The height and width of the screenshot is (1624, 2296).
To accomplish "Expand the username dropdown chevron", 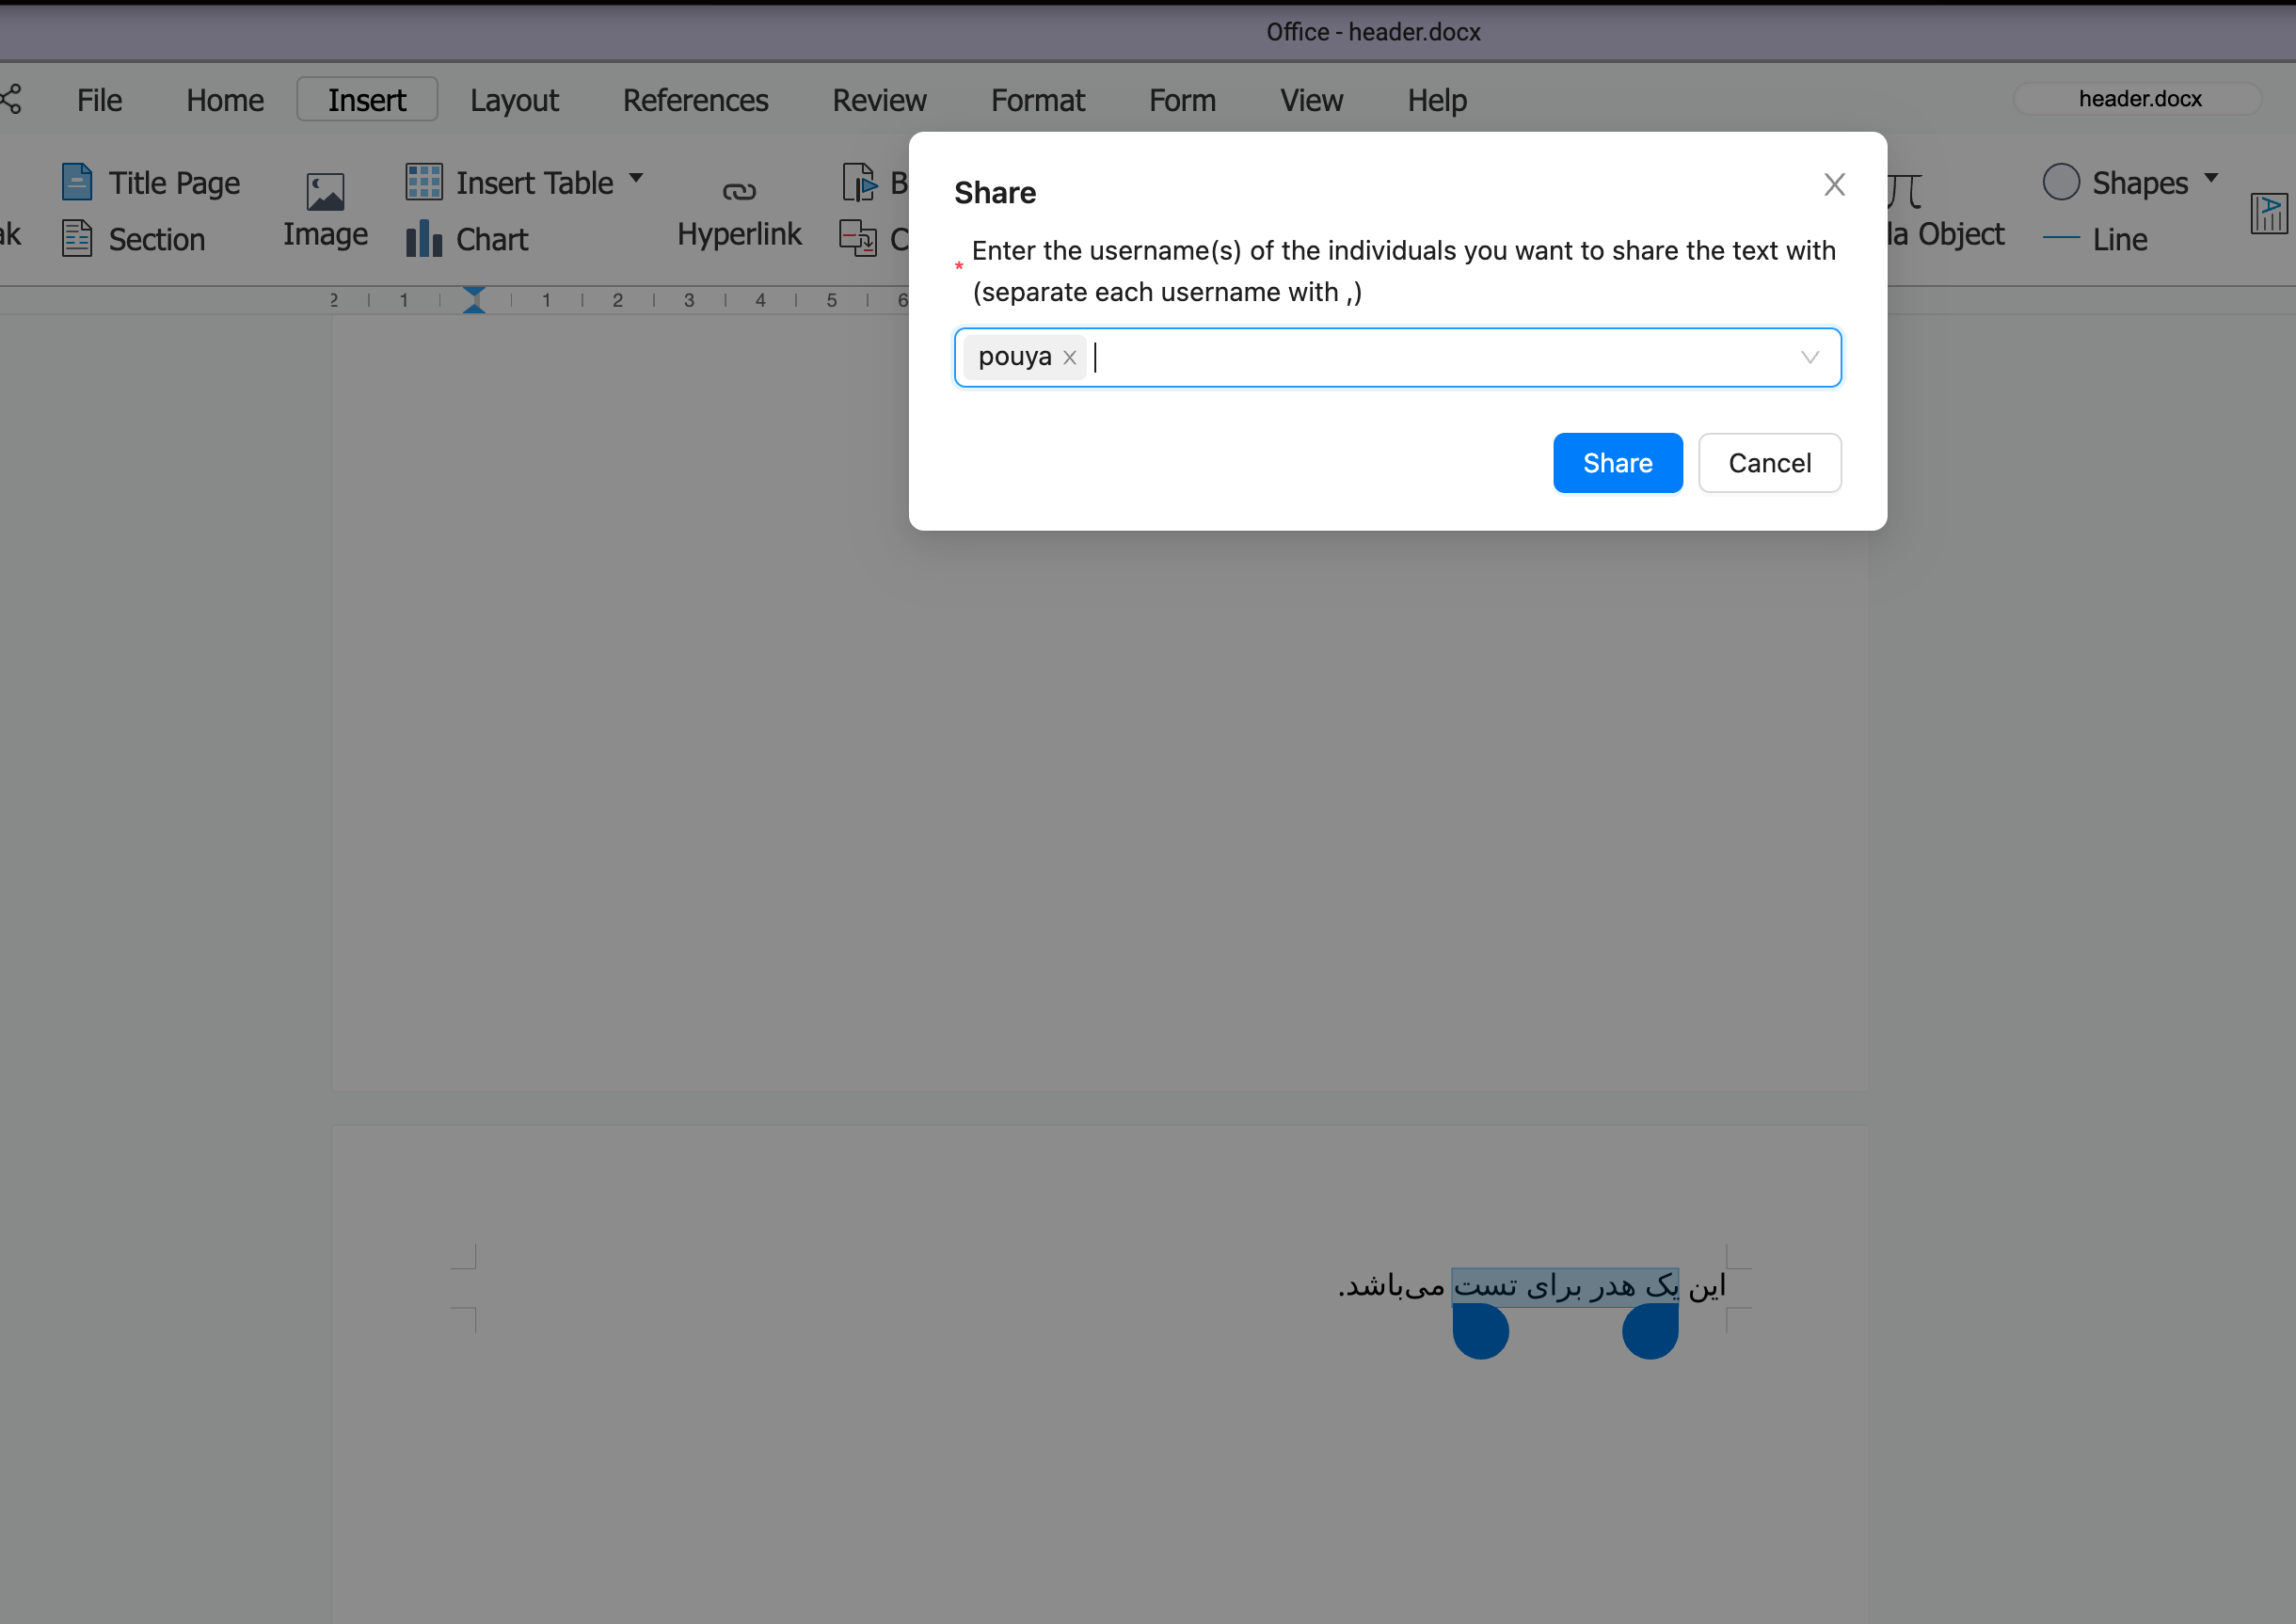I will pyautogui.click(x=1809, y=358).
